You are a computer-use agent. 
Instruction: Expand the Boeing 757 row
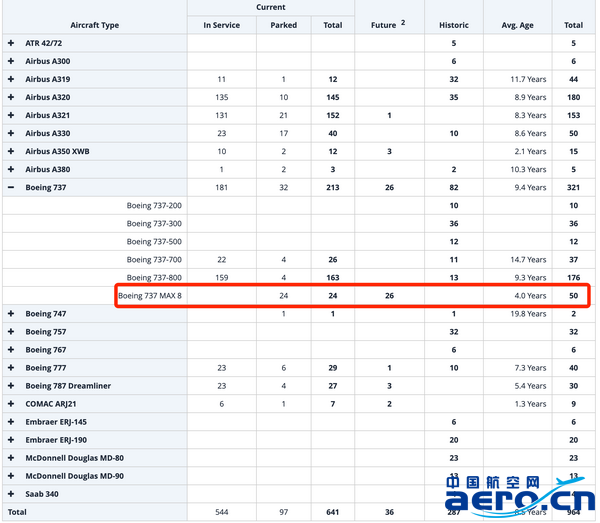coord(11,331)
